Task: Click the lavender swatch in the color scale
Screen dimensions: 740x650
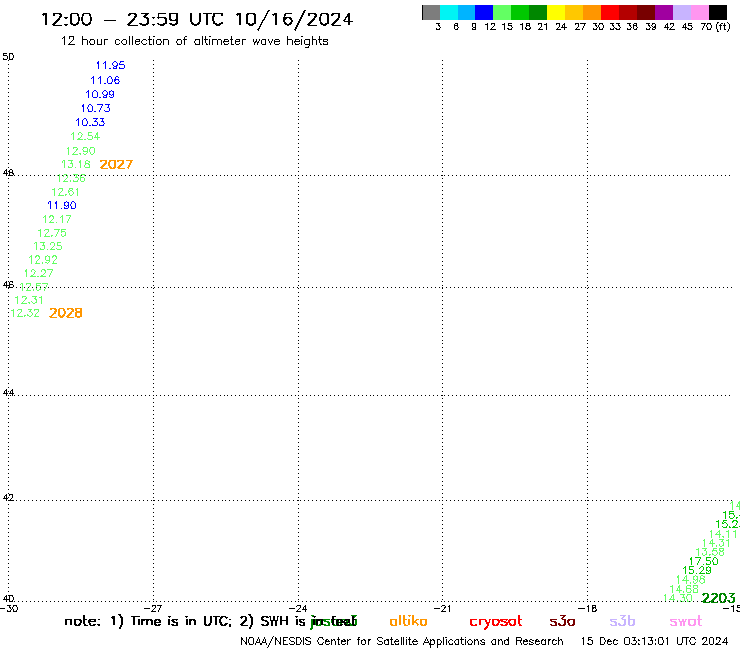Action: point(682,12)
